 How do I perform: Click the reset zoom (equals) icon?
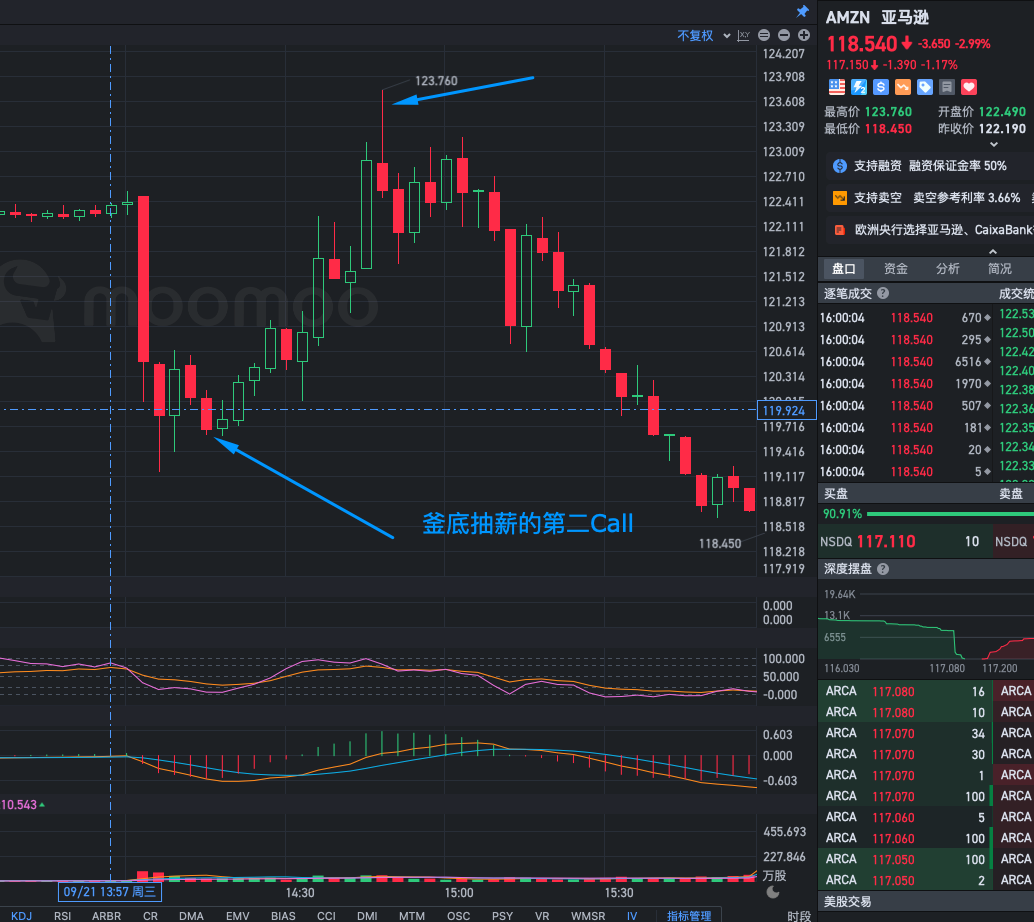(764, 35)
